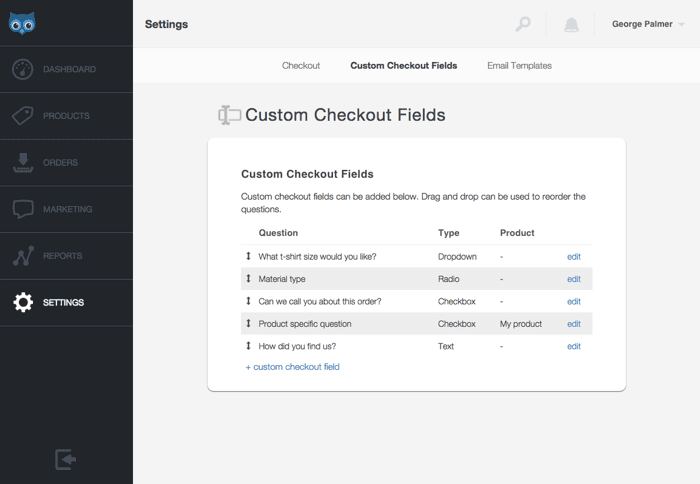This screenshot has height=484, width=700.
Task: Add a new custom checkout field
Action: coord(293,367)
